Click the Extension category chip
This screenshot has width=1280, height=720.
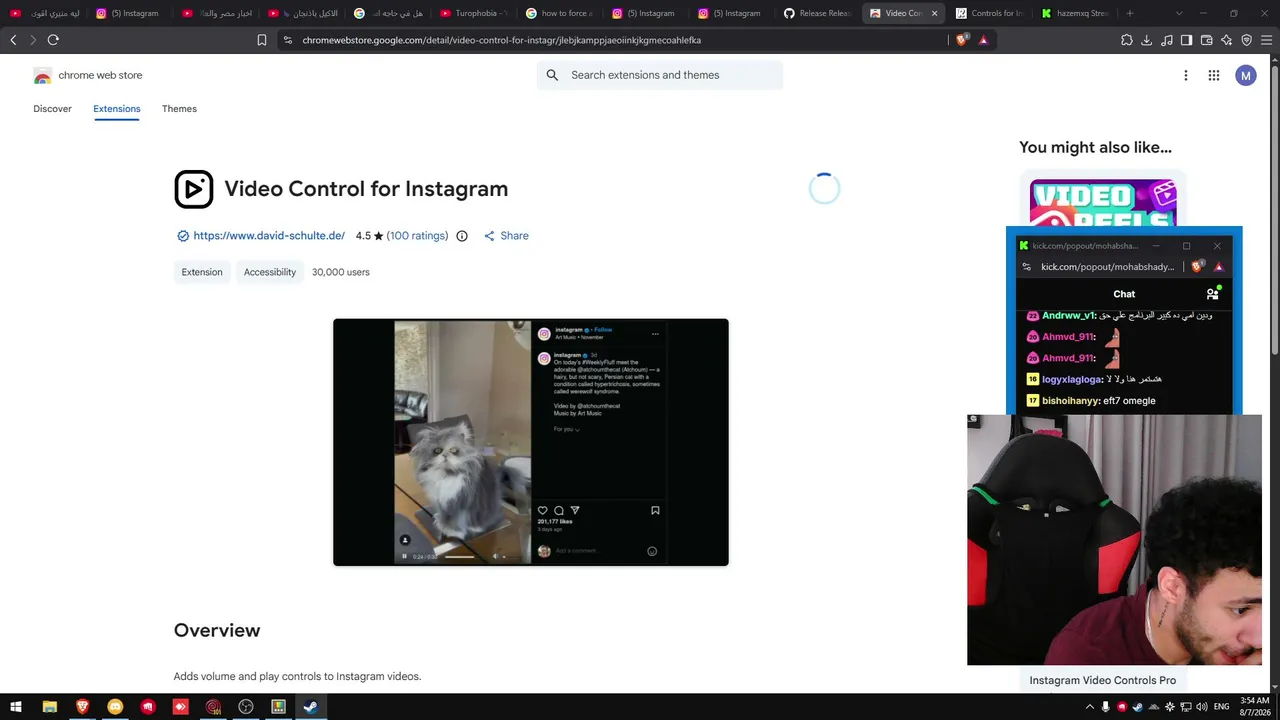202,272
